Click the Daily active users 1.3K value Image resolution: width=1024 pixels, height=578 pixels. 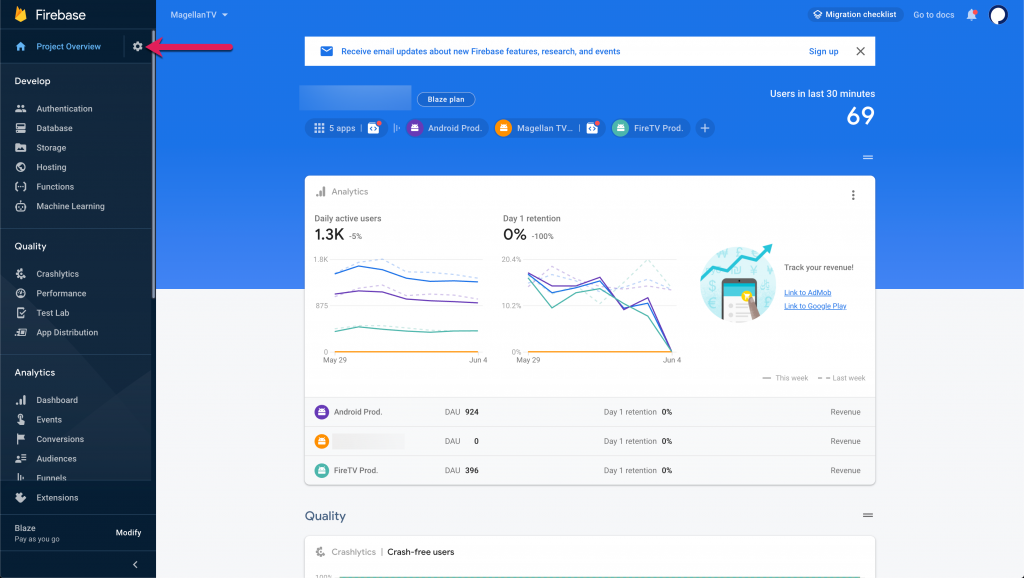tap(329, 234)
